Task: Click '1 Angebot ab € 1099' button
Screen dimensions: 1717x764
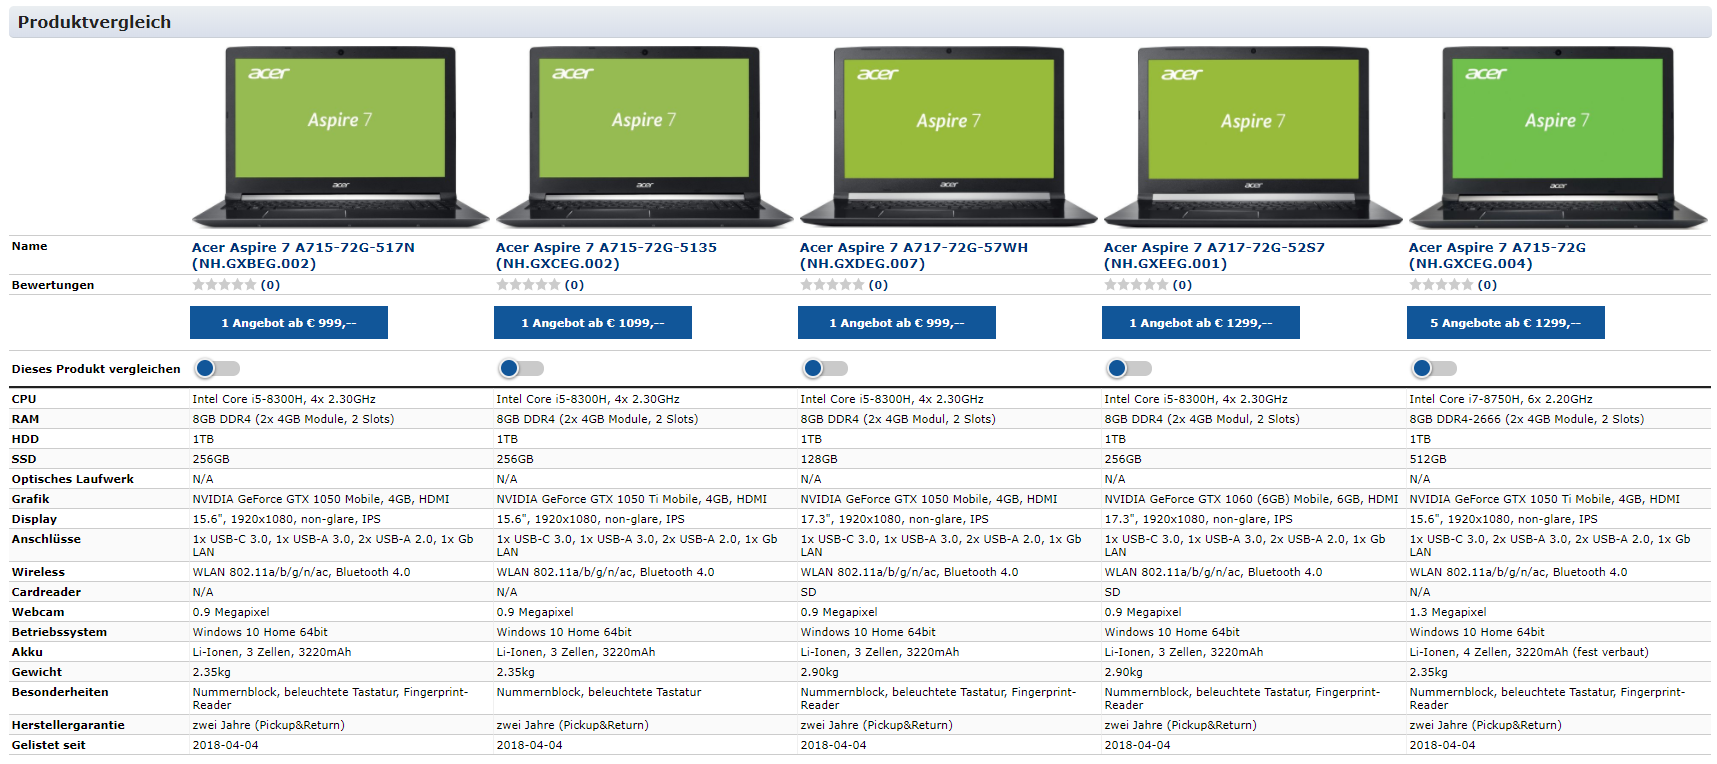Action: (x=593, y=323)
